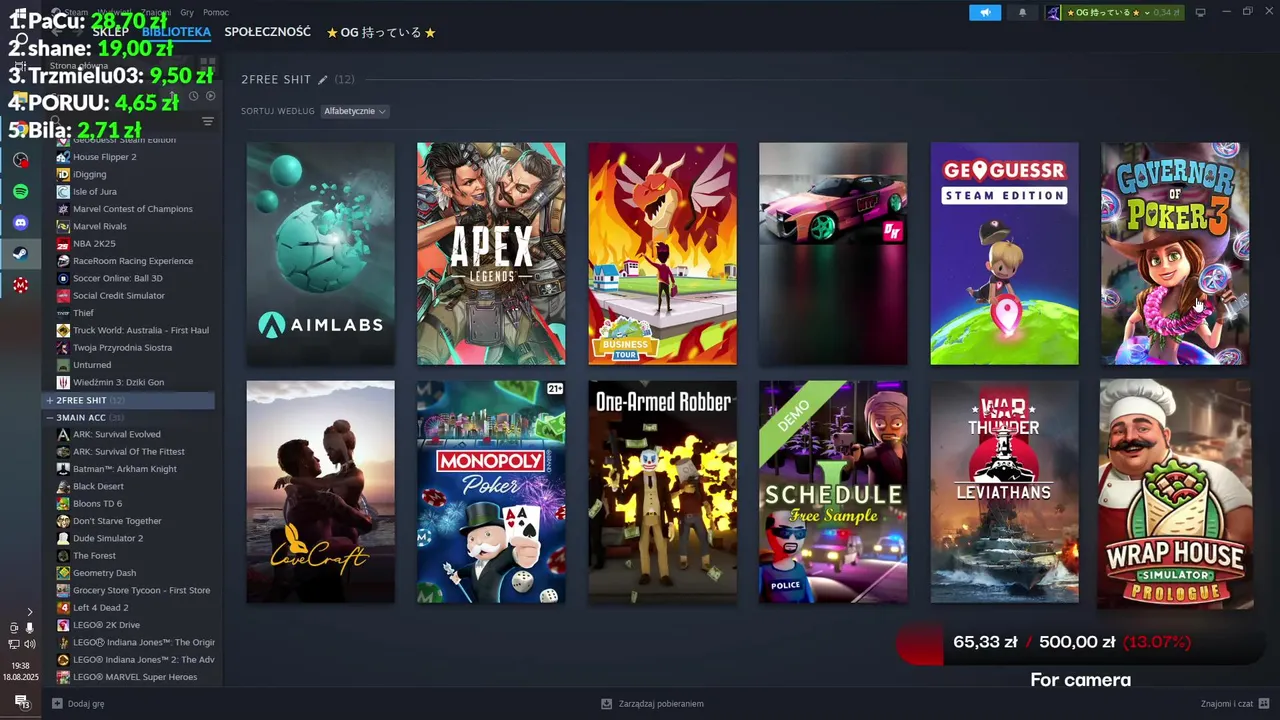Open the notifications bell
Screen dimensions: 1280x720
[x=1022, y=12]
